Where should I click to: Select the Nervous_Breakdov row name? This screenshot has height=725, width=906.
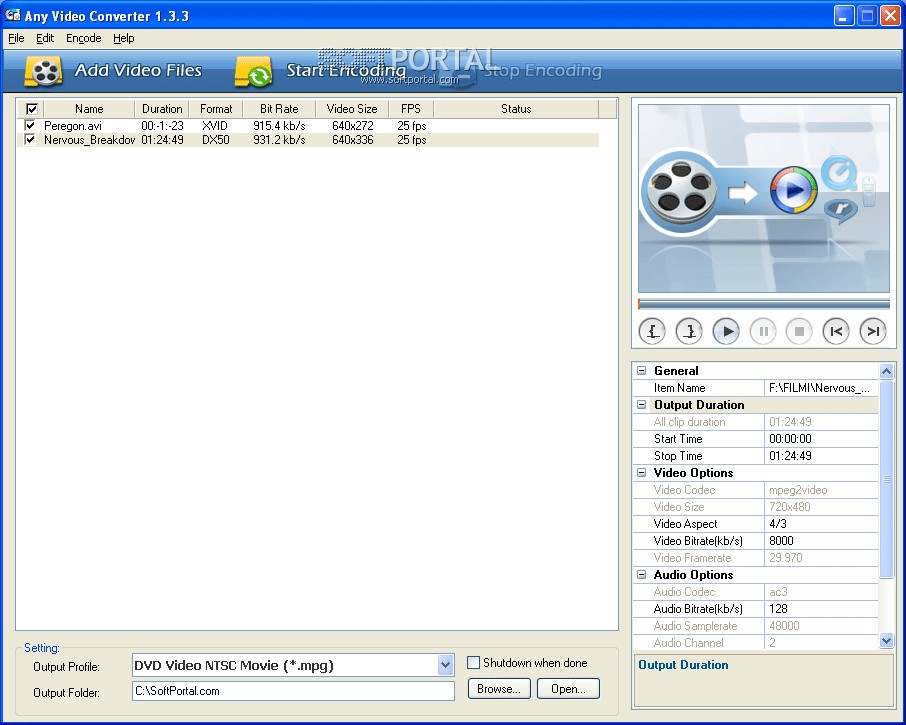(89, 139)
